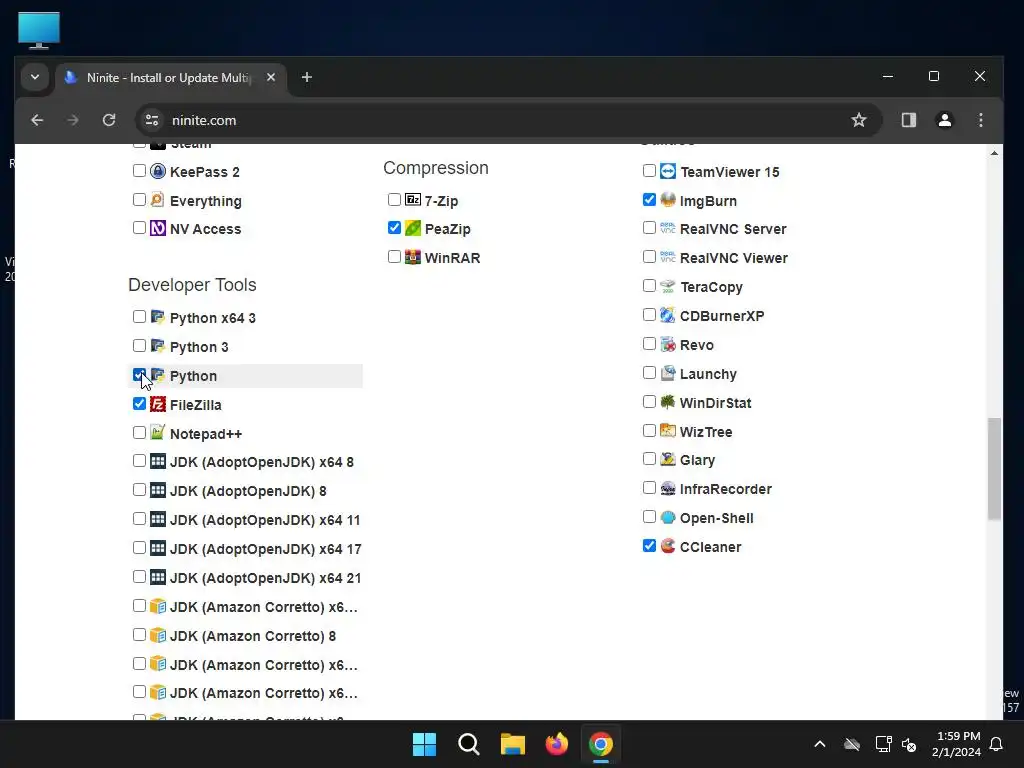Click the Open-Shell icon
1024x768 pixels.
[x=667, y=517]
